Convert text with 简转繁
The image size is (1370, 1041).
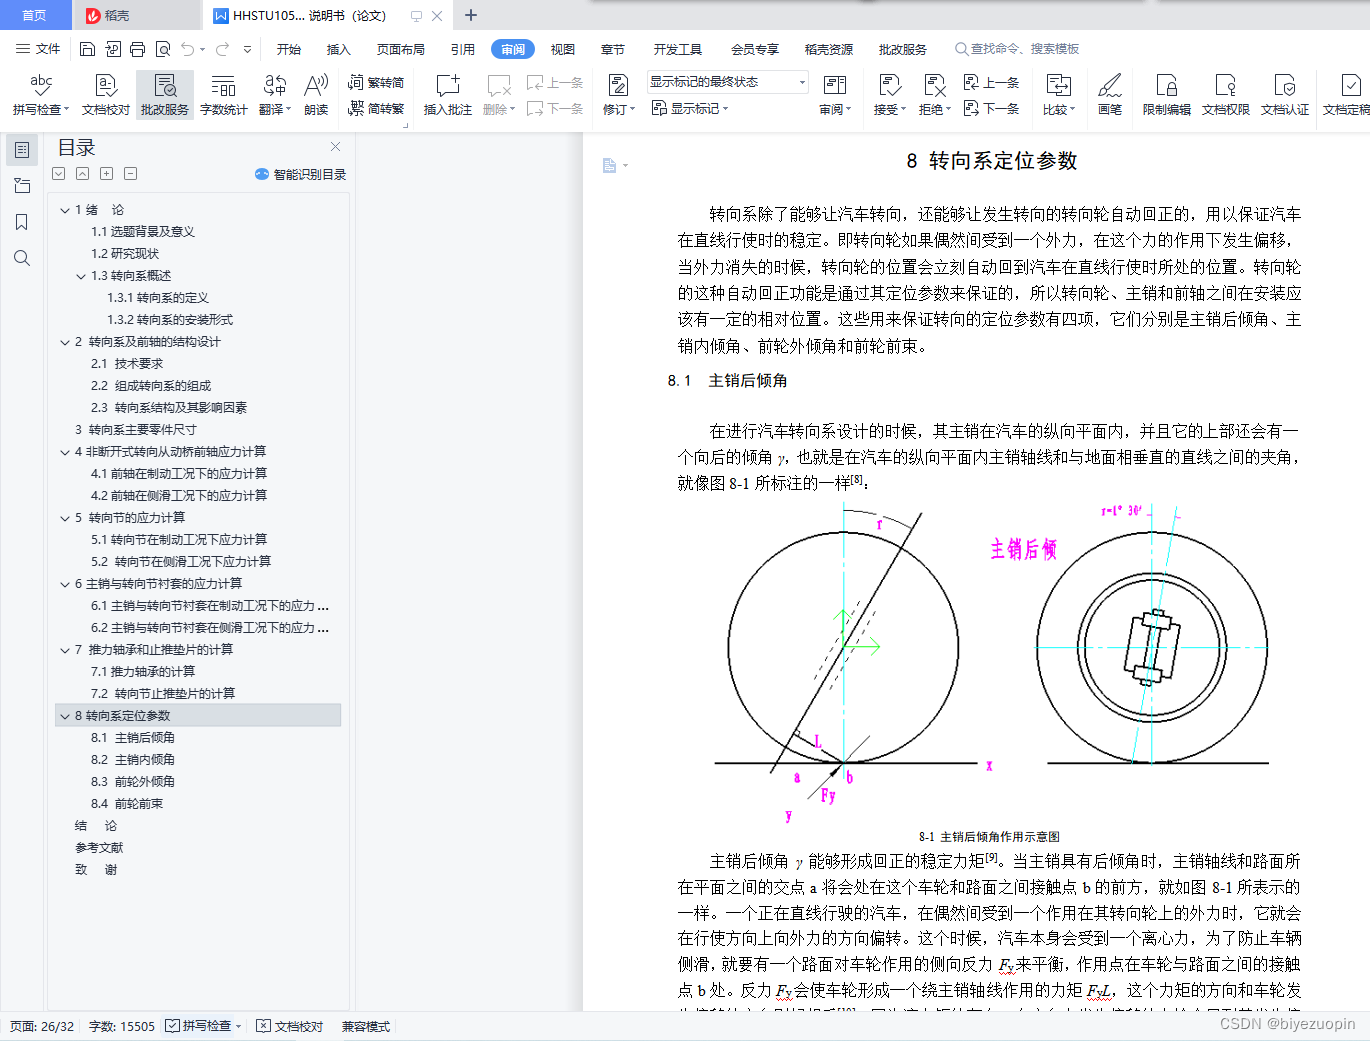point(376,109)
